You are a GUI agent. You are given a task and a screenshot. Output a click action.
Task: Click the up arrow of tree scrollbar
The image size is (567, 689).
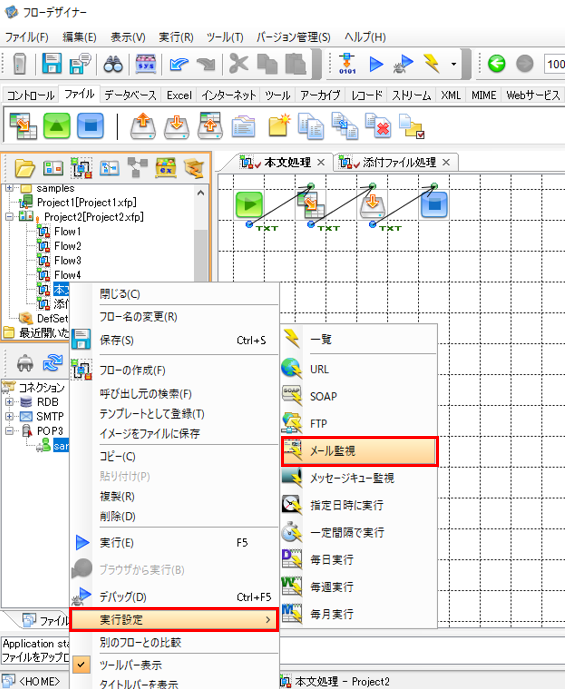pos(201,193)
